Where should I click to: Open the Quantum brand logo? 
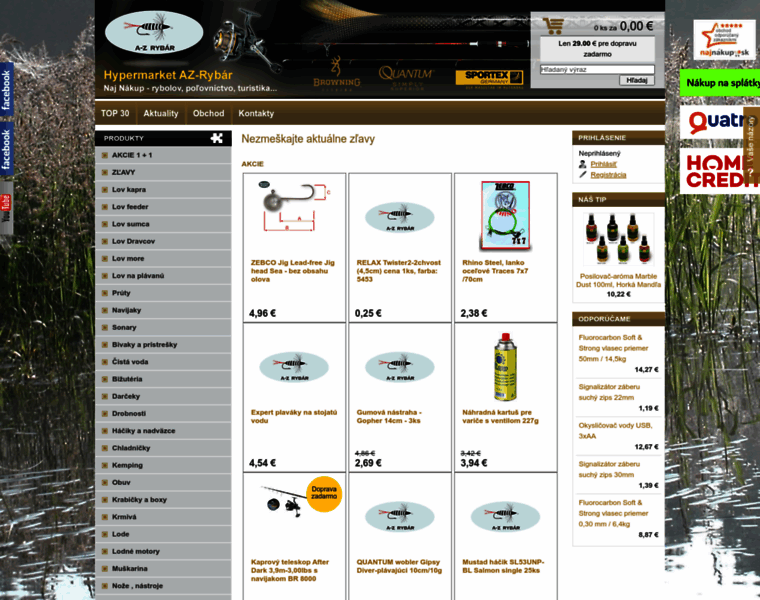pyautogui.click(x=406, y=78)
